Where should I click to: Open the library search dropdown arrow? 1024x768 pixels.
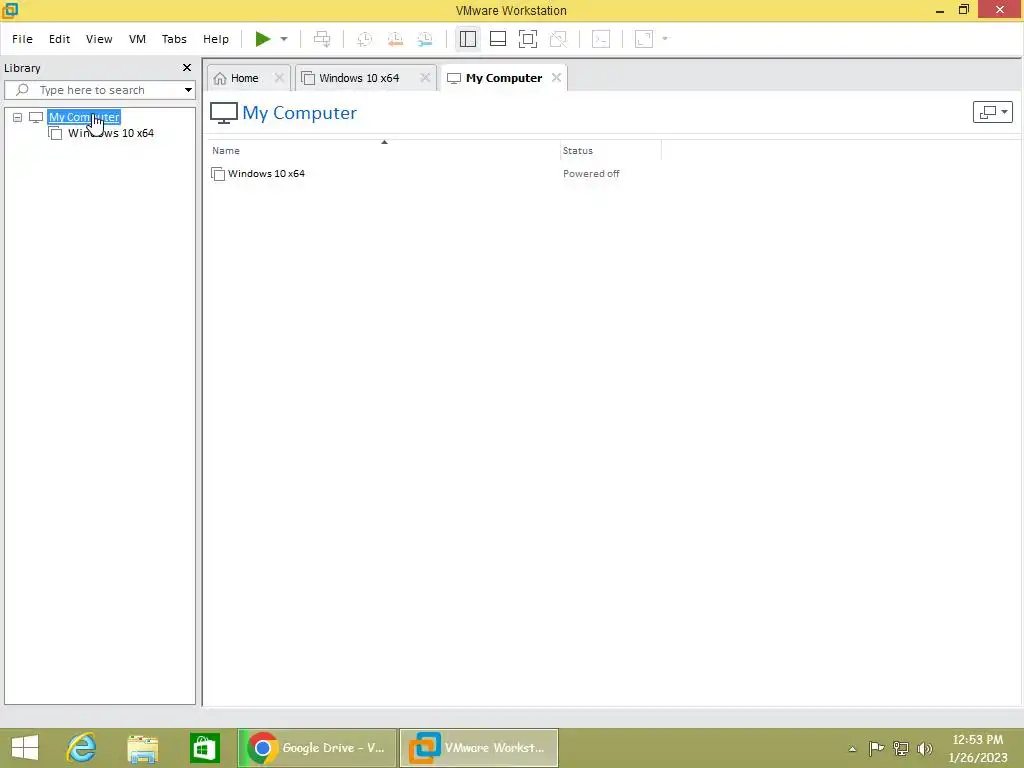(x=188, y=90)
